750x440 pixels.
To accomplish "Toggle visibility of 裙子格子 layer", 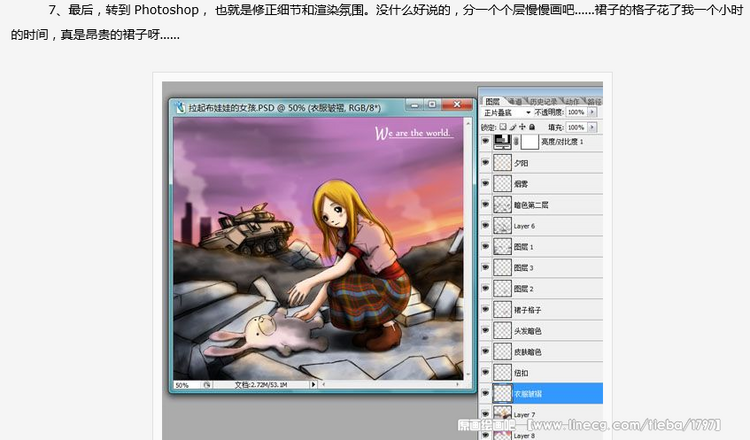I will tap(485, 310).
